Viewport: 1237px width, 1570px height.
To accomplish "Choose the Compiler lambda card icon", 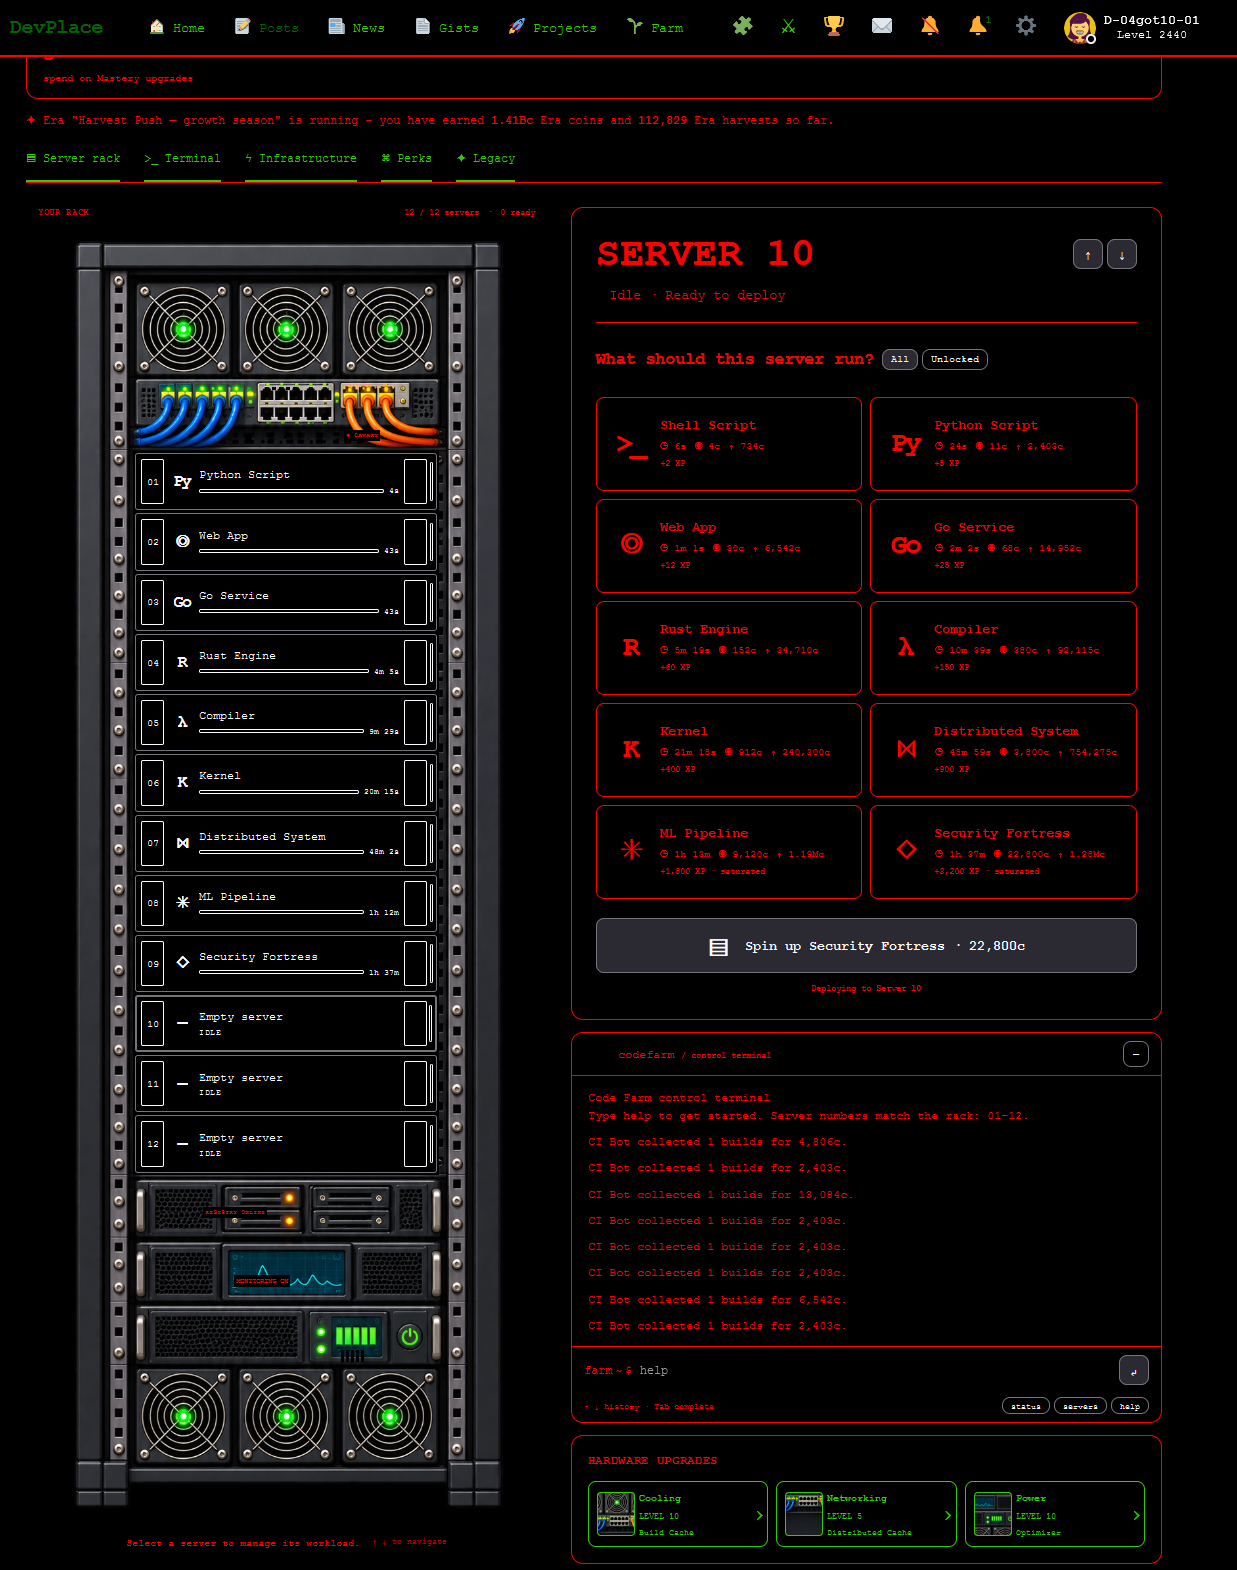I will pos(906,648).
